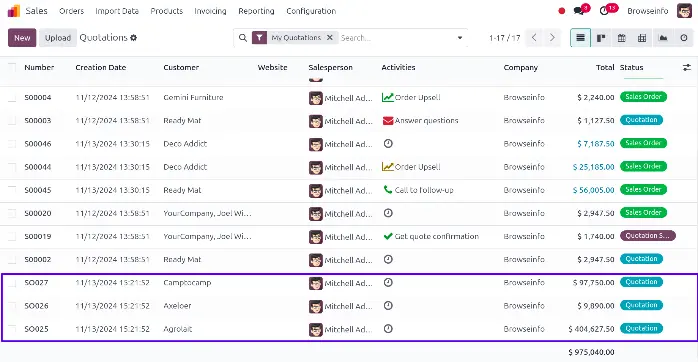Check the checkbox for order S00004
Viewport: 698px width, 362px height.
tap(12, 98)
